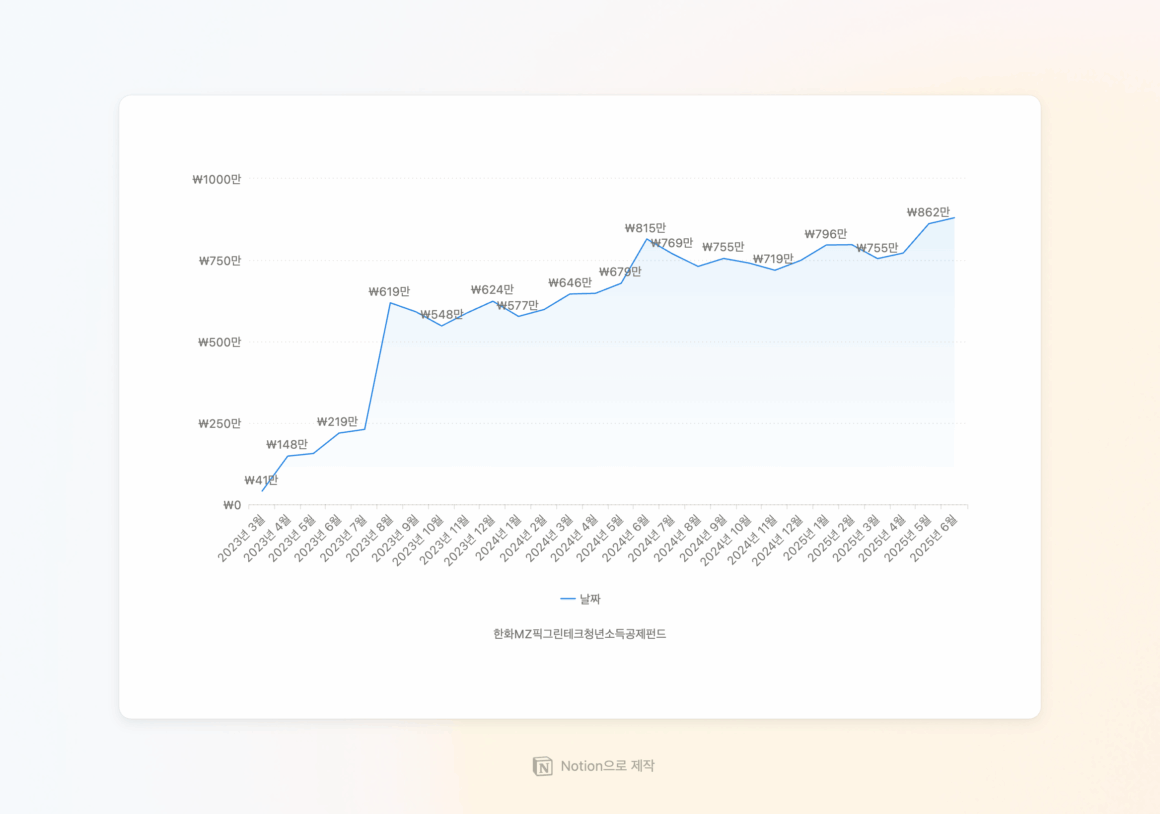
Task: Select the ₩577만 data label
Action: 518,306
